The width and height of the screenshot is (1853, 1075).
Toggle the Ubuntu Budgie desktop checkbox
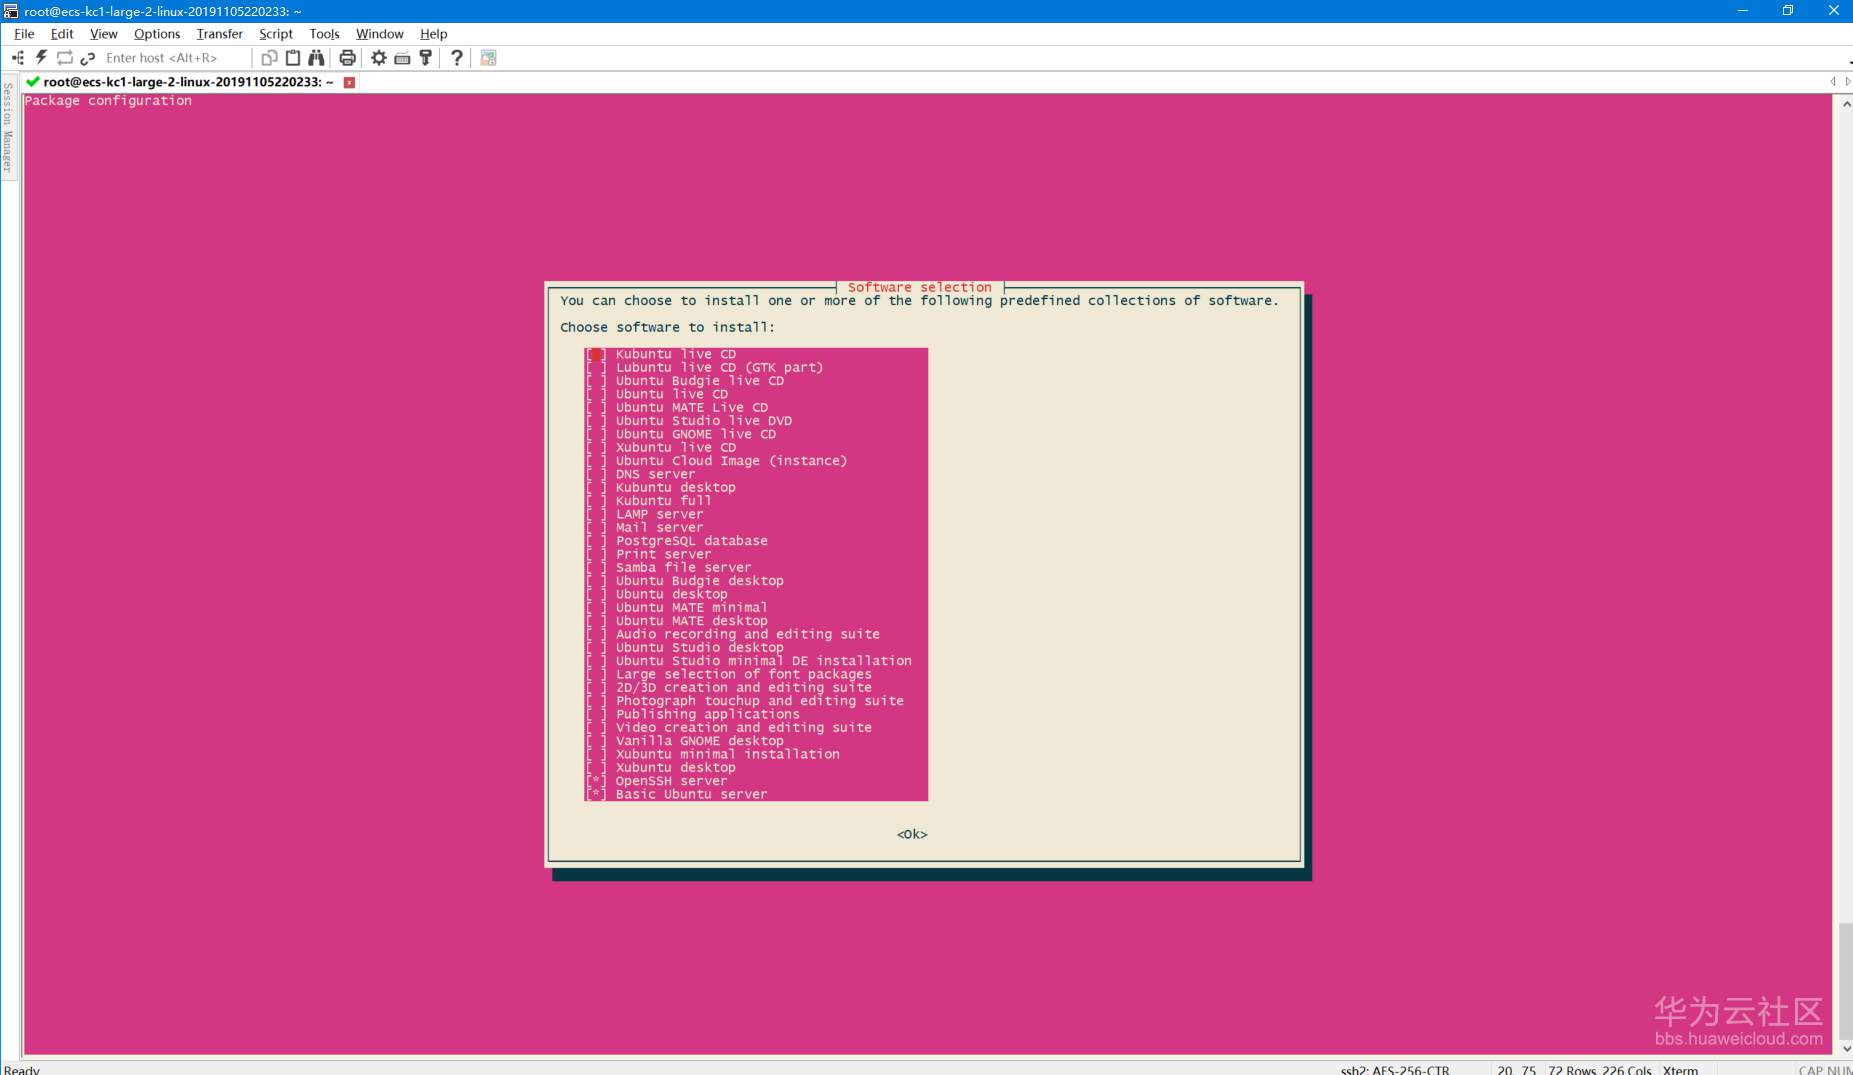click(x=596, y=581)
